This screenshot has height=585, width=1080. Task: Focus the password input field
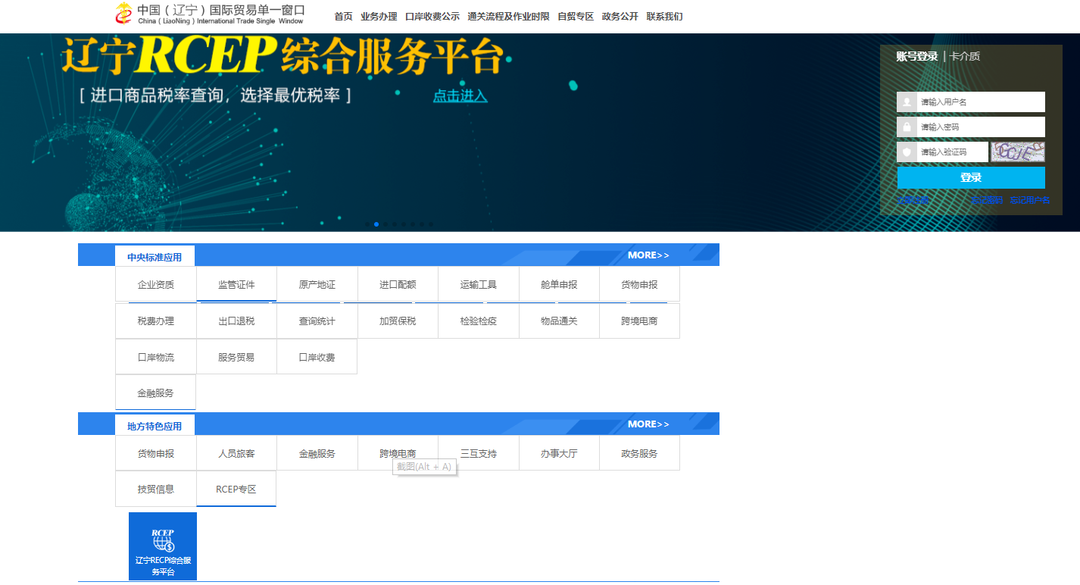pyautogui.click(x=981, y=127)
